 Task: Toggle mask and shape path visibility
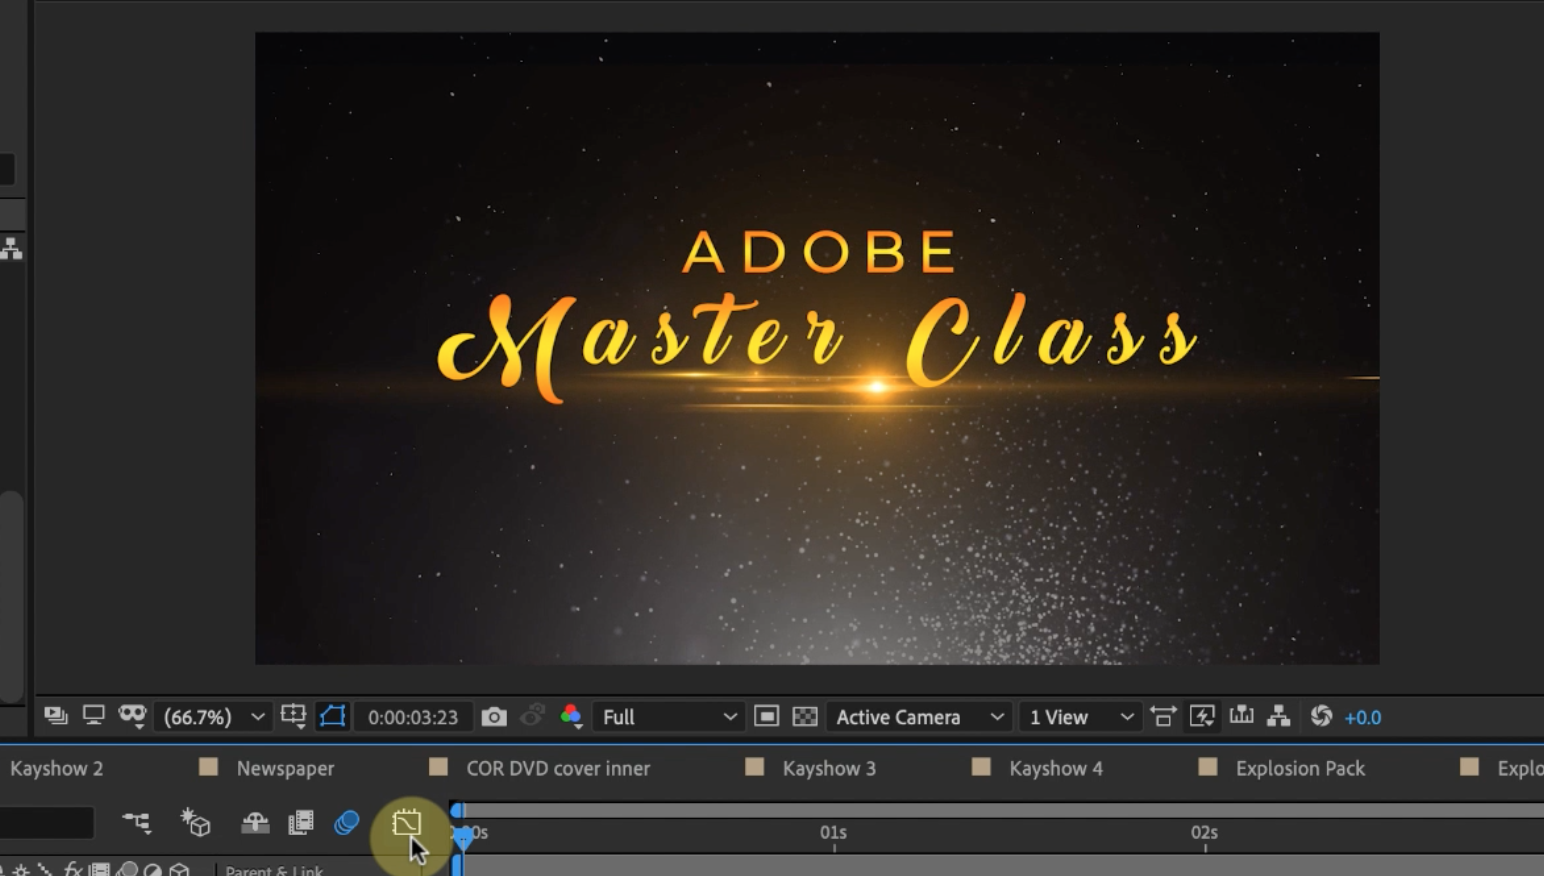tap(332, 716)
